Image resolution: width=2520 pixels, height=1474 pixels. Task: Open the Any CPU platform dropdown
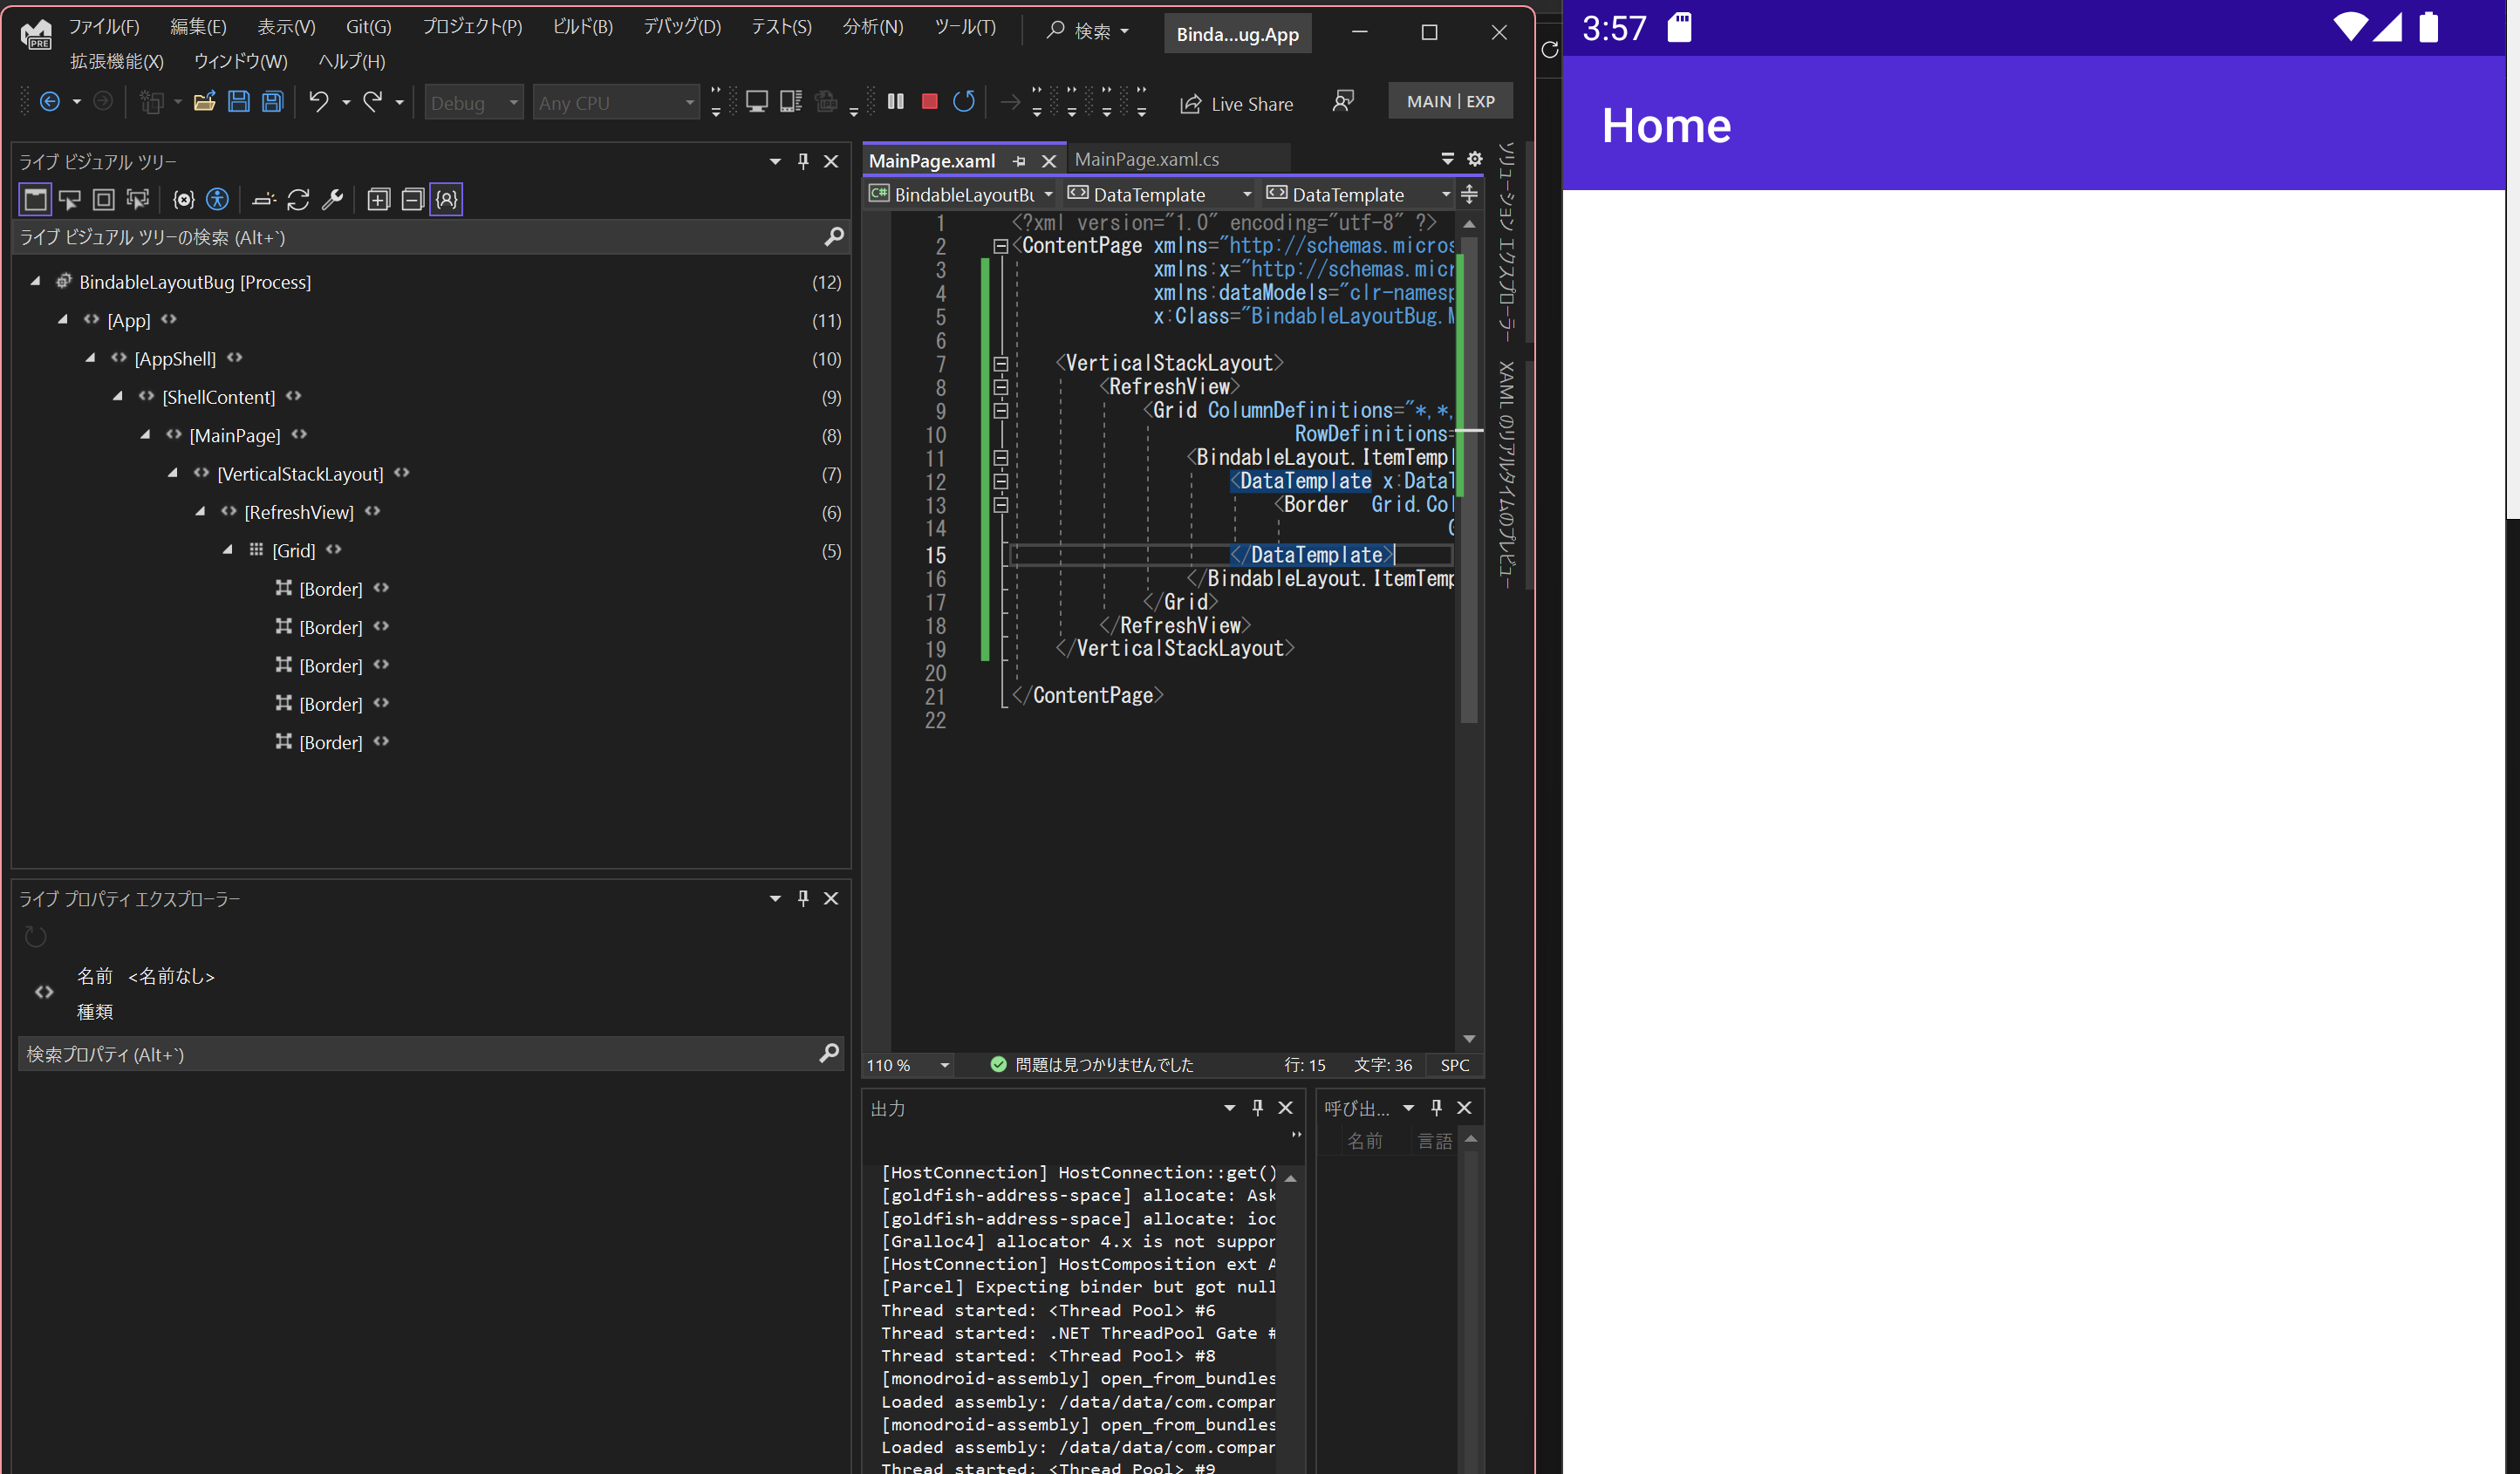coord(616,101)
